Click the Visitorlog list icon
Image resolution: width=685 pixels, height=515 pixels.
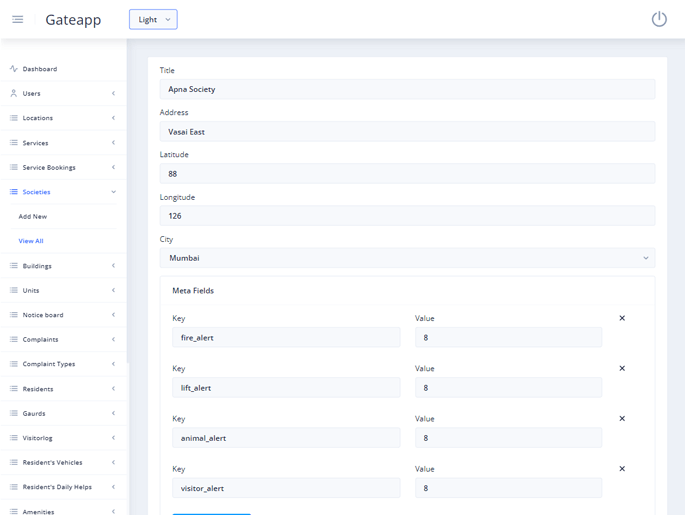(14, 438)
